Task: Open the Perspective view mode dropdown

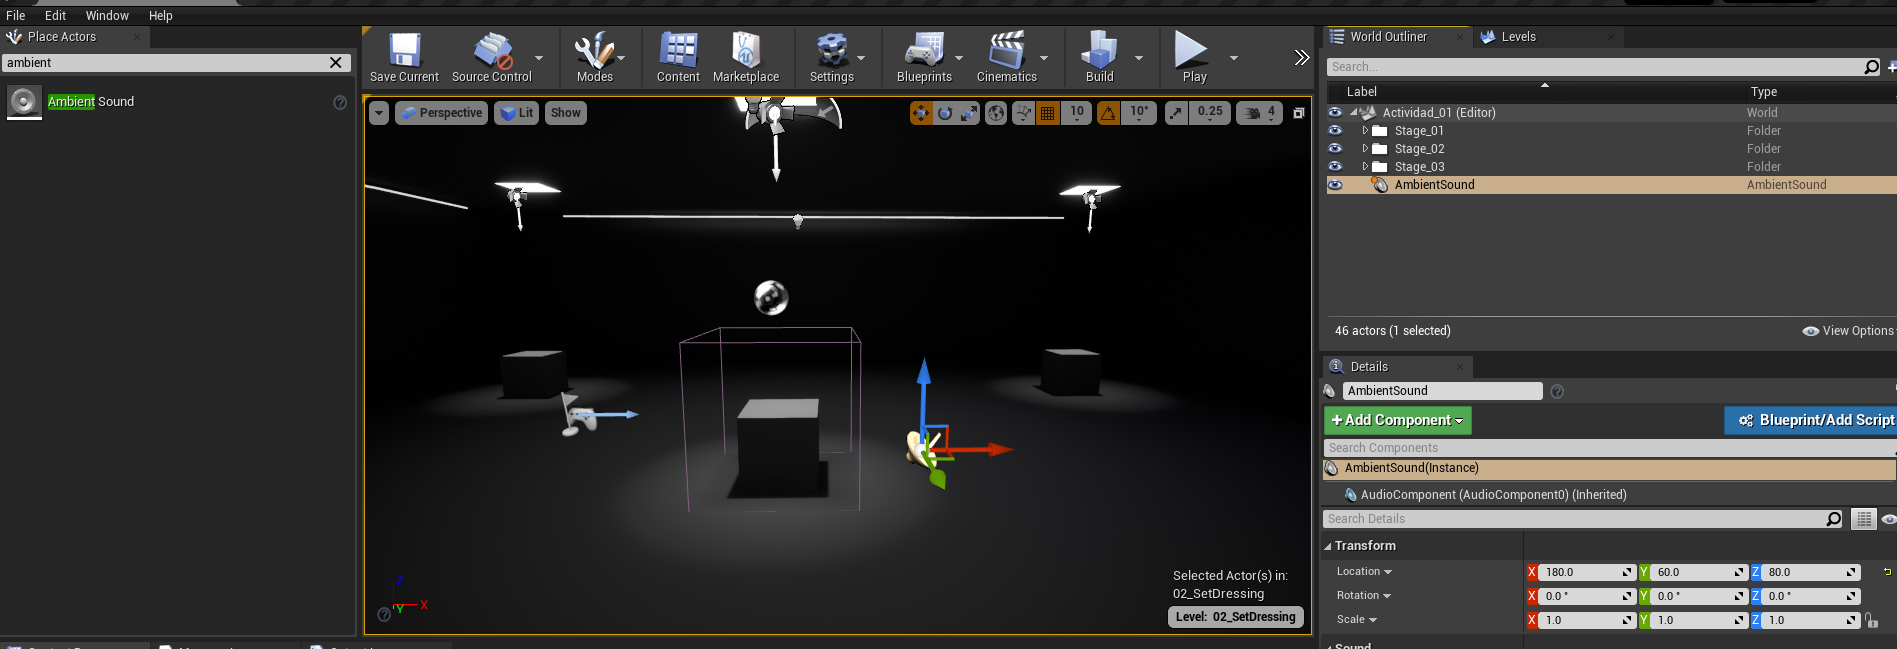Action: point(441,113)
